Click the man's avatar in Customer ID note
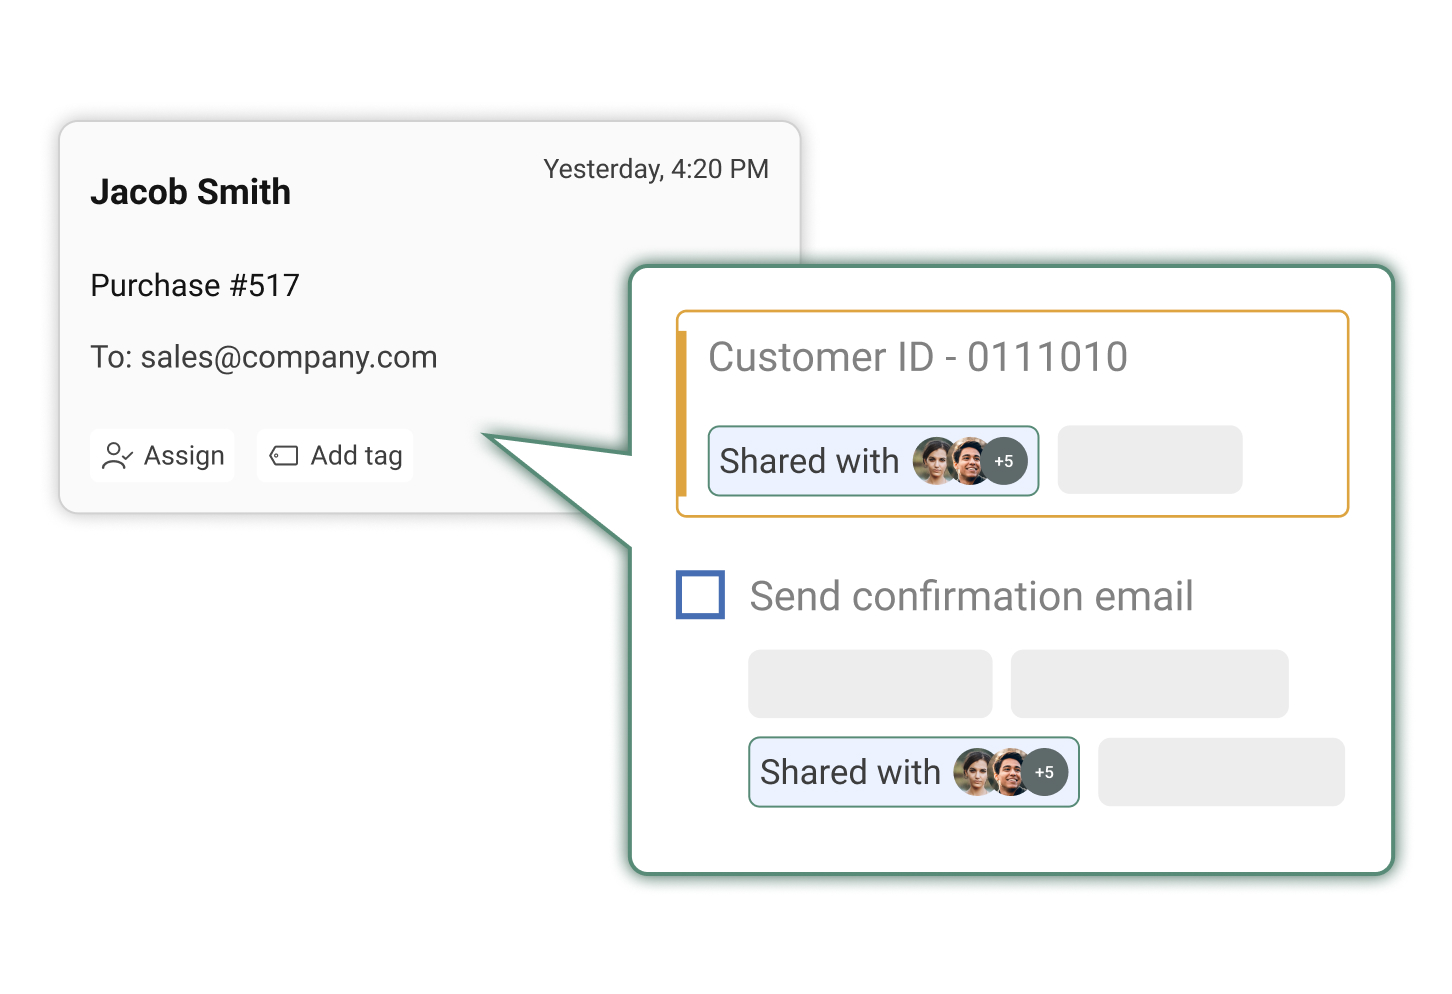This screenshot has width=1452, height=994. (968, 461)
